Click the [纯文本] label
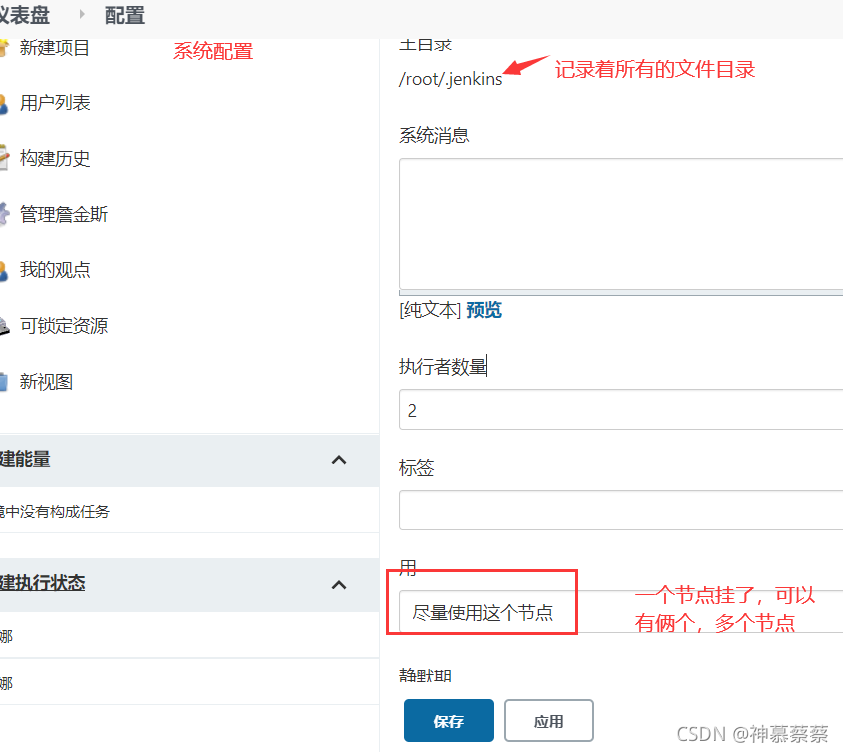Image resolution: width=843 pixels, height=752 pixels. click(430, 310)
